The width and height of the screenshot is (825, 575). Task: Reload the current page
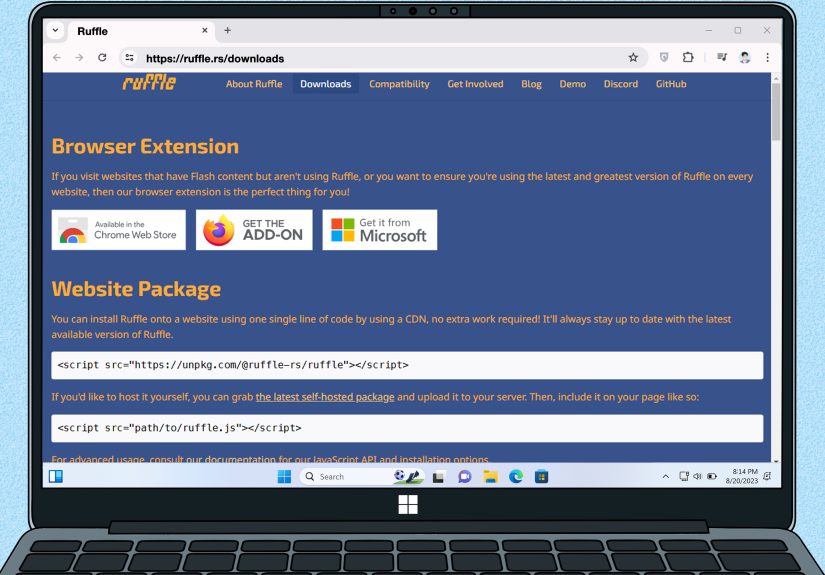pyautogui.click(x=102, y=58)
